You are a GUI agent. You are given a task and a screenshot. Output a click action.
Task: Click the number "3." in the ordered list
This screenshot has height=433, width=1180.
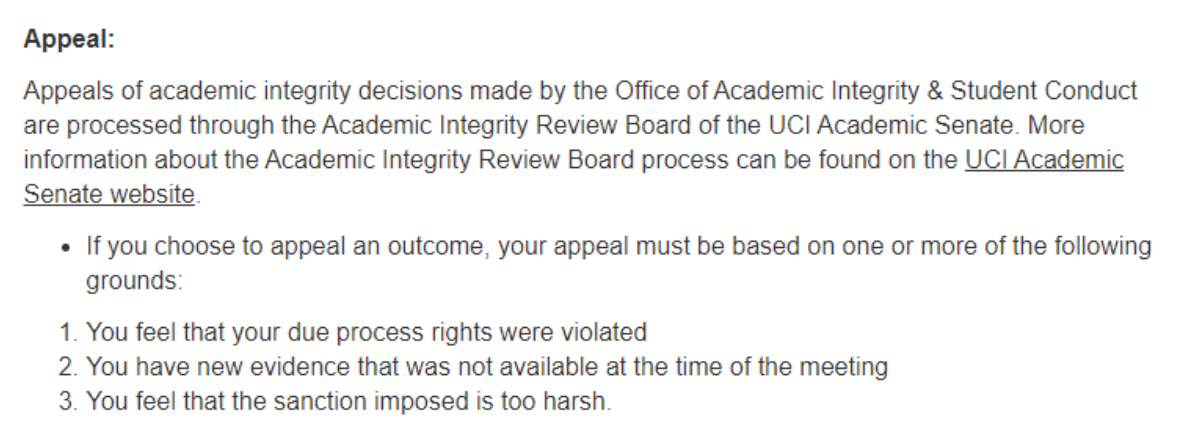(x=66, y=402)
